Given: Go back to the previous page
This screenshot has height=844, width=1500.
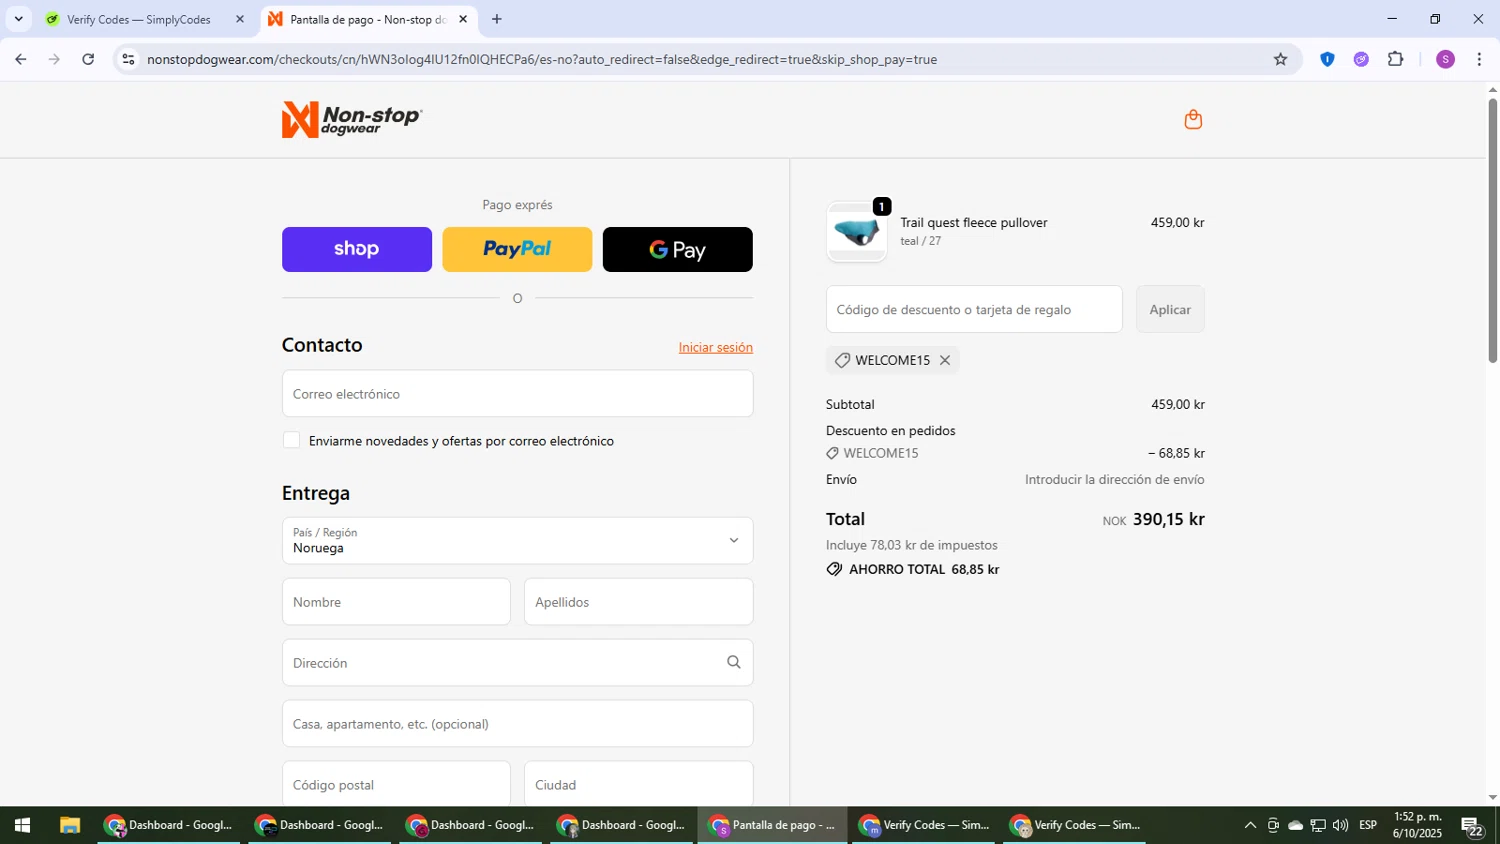Looking at the screenshot, I should point(21,59).
